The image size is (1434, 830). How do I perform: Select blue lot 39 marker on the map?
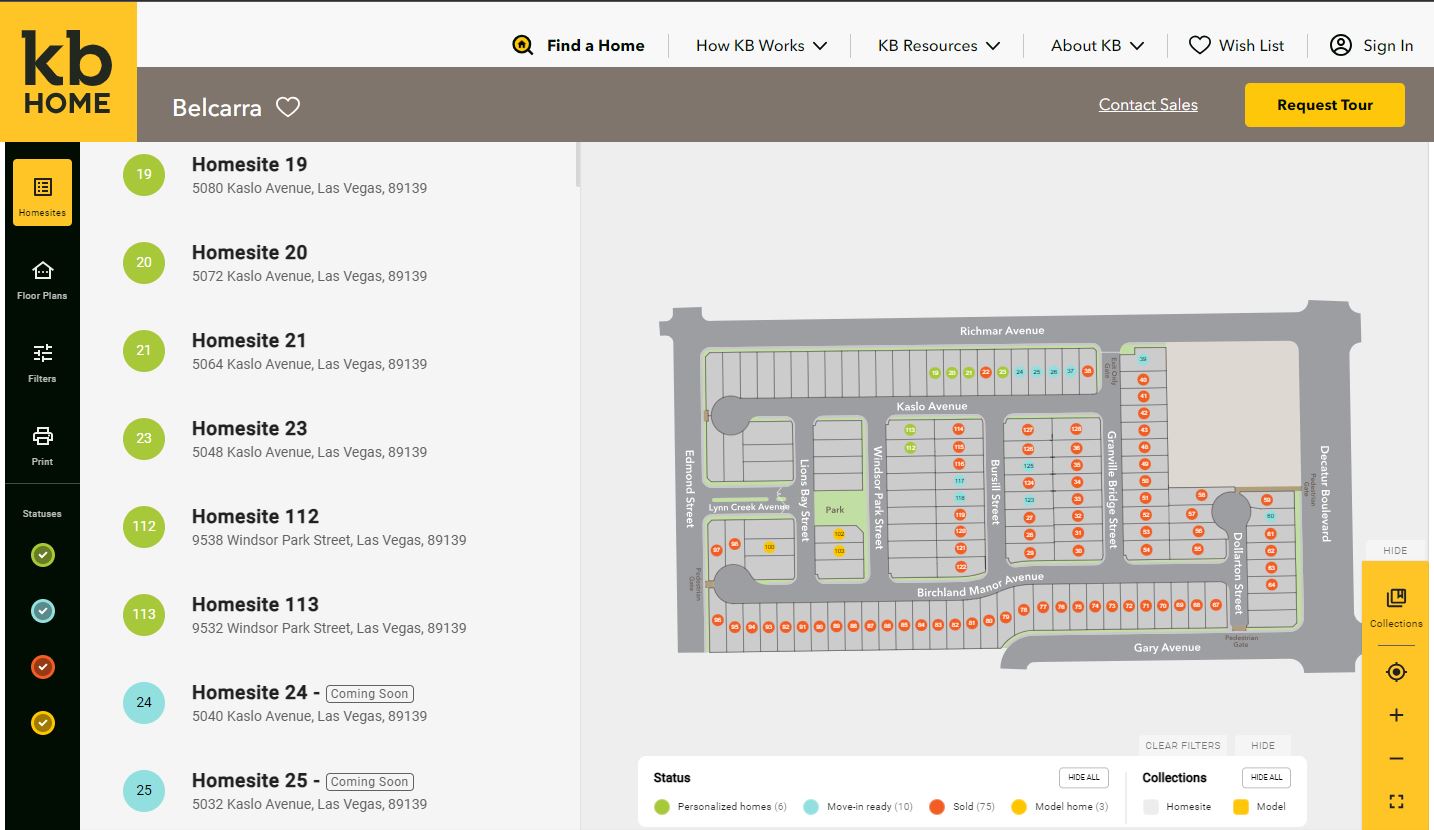pos(1143,359)
